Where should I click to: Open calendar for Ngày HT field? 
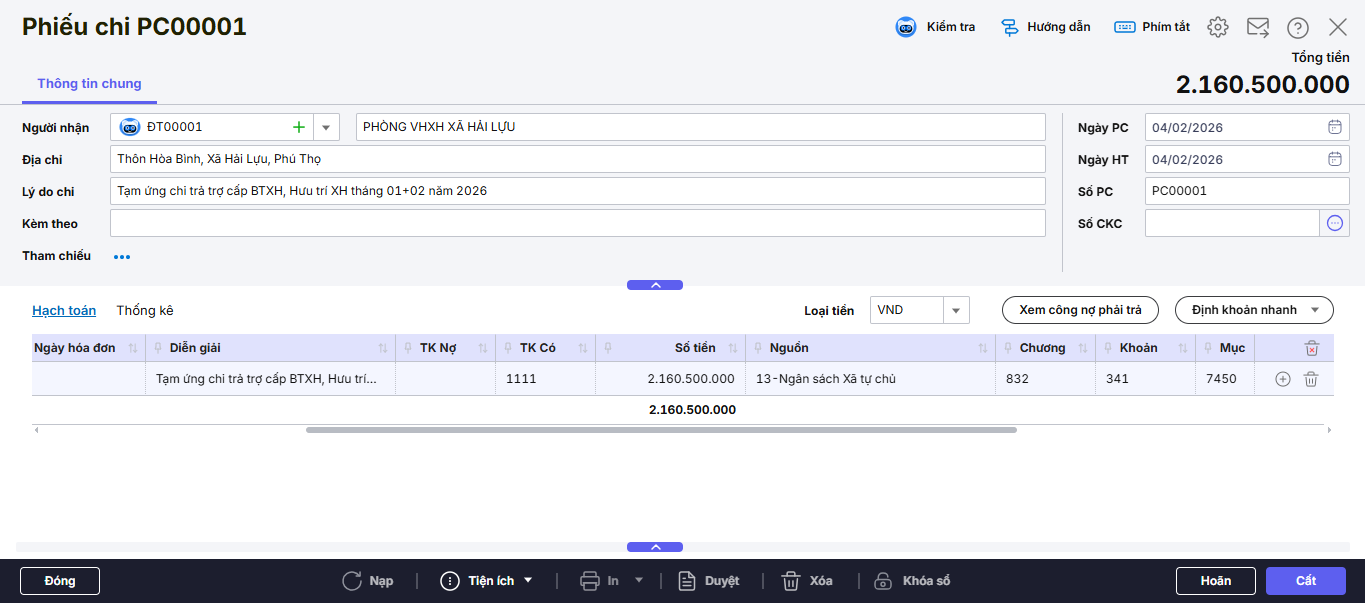[1334, 159]
